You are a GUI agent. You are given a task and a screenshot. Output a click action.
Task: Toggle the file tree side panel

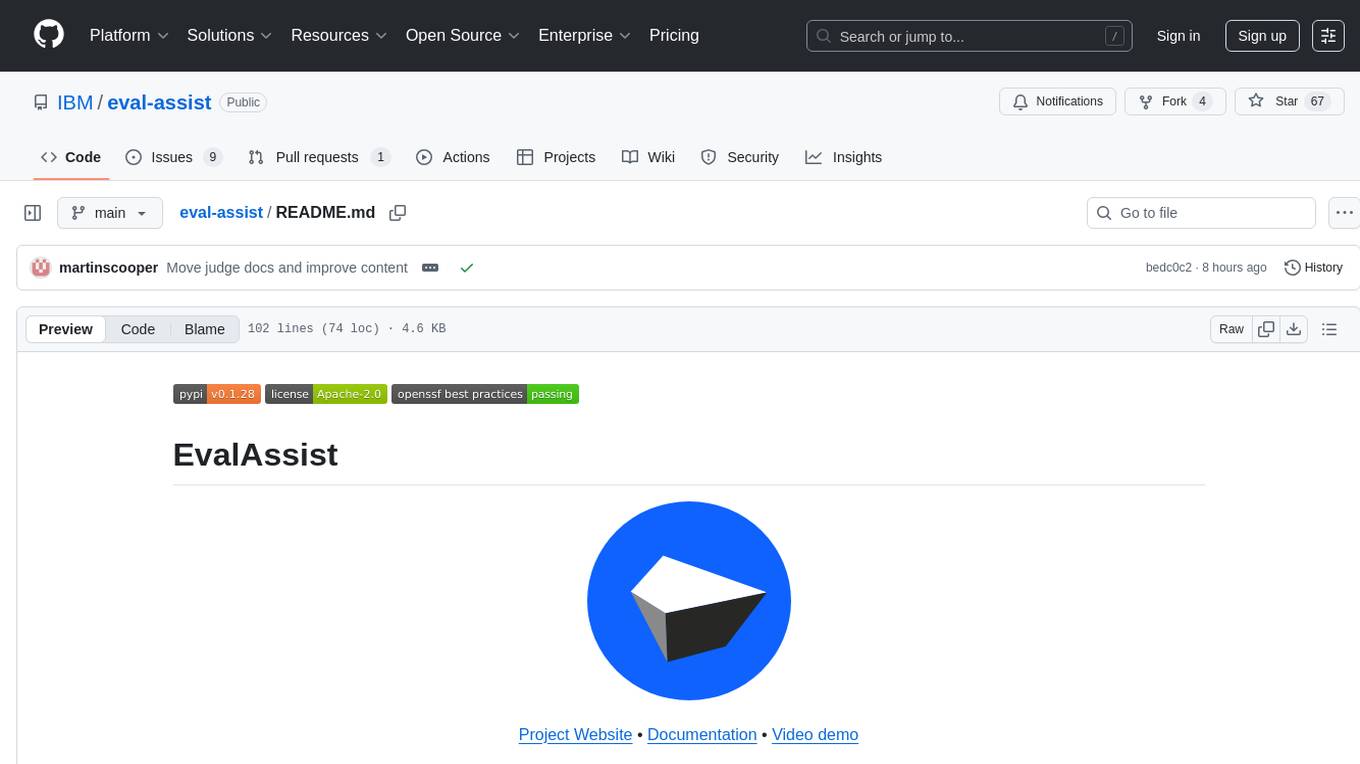[x=33, y=213]
